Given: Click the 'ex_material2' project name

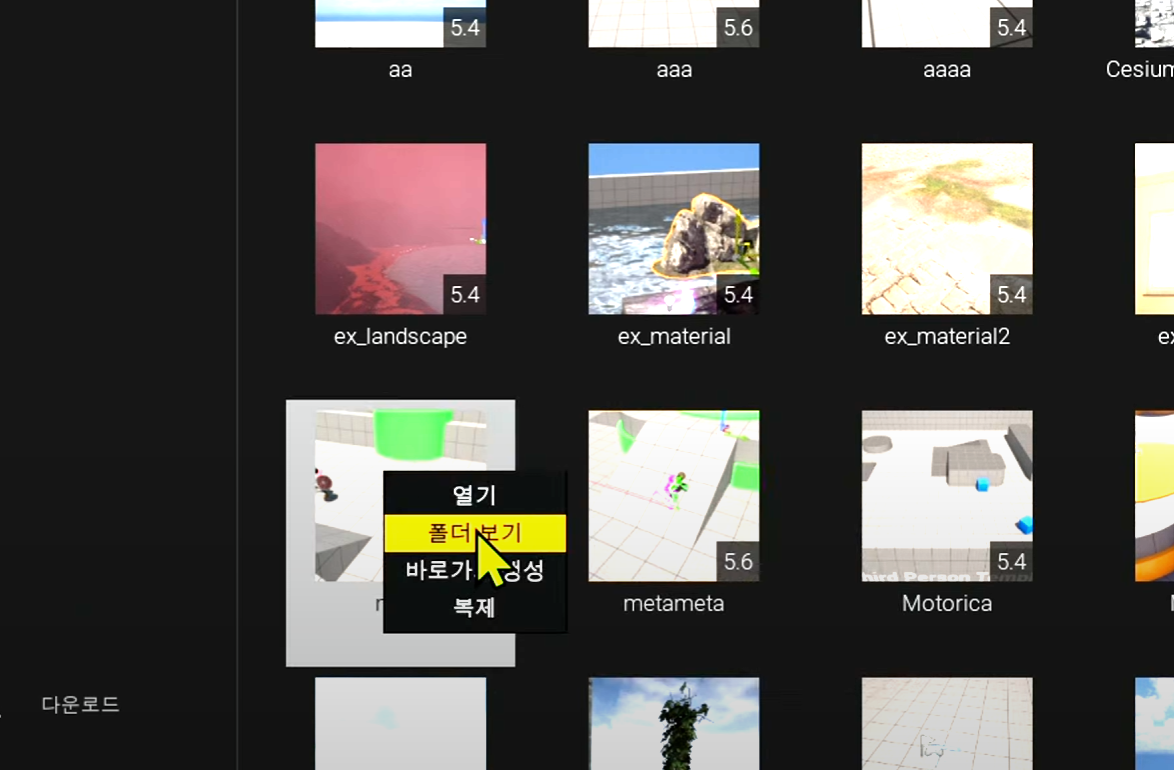Looking at the screenshot, I should click(x=947, y=336).
